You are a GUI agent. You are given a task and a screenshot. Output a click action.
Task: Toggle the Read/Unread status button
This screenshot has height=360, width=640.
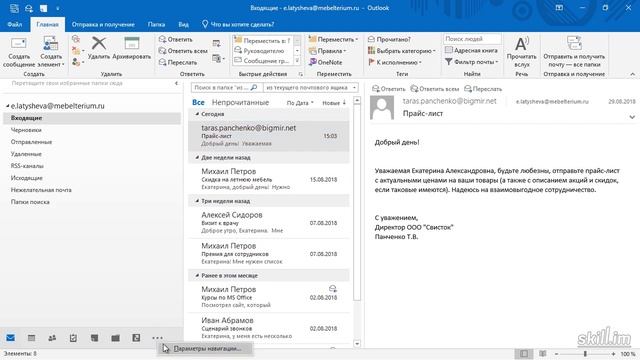[x=389, y=40]
